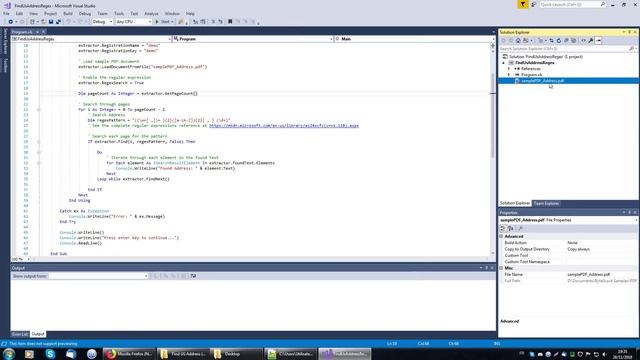
Task: Click the Categorized view icon in Properties
Action: [x=503, y=229]
